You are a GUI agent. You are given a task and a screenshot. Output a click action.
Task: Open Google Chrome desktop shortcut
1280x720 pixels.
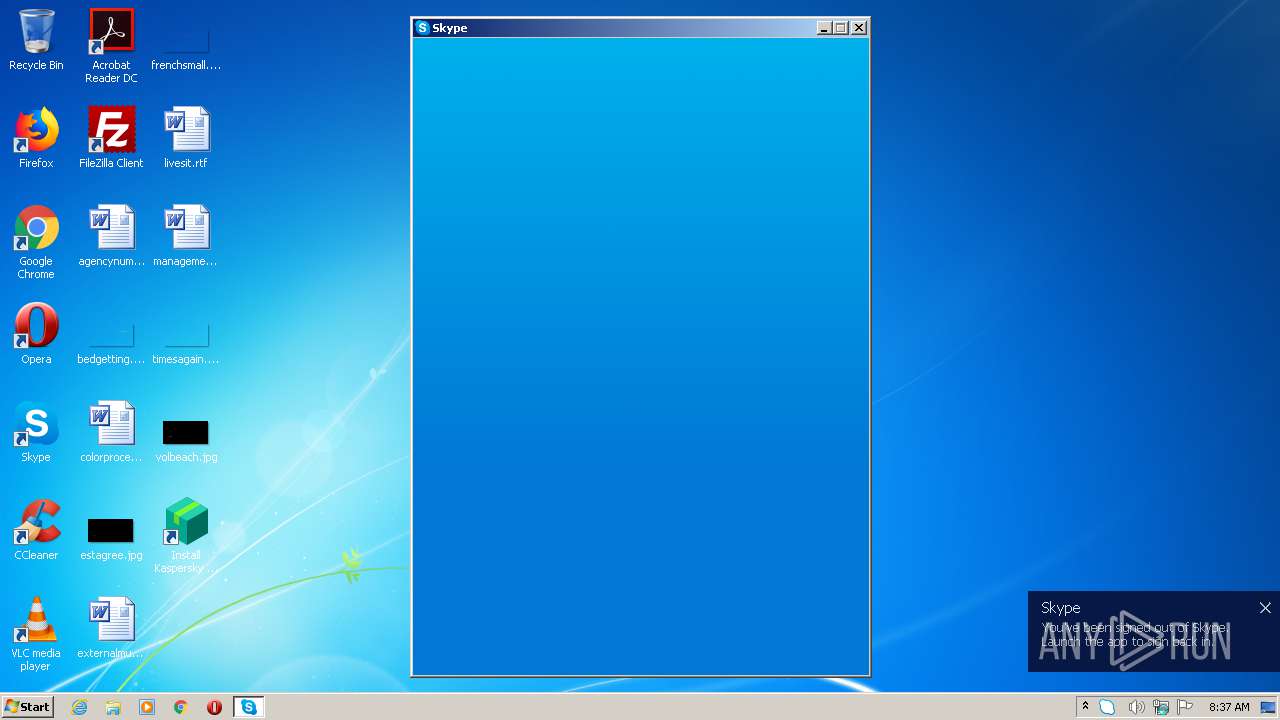click(x=36, y=242)
